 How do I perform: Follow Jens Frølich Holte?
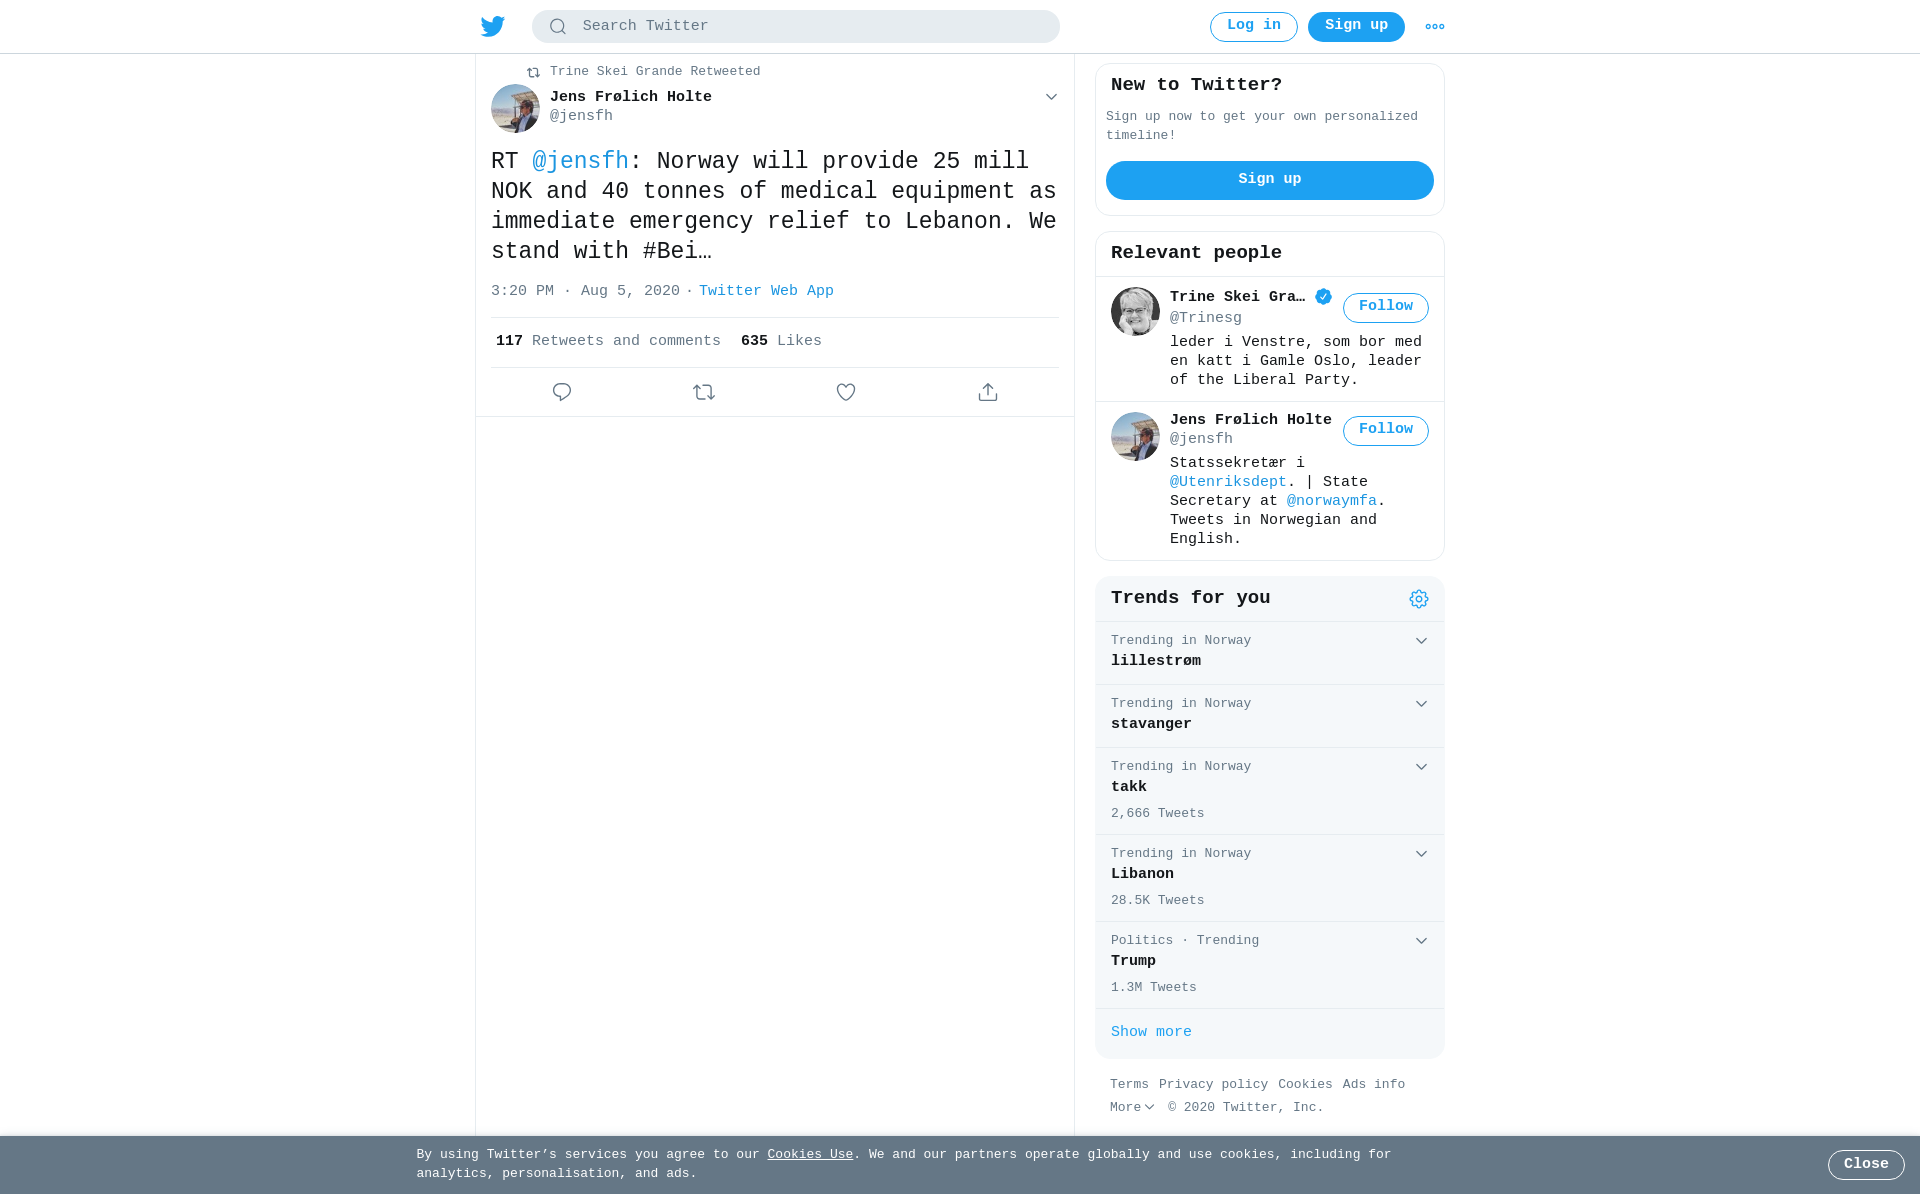coord(1386,430)
